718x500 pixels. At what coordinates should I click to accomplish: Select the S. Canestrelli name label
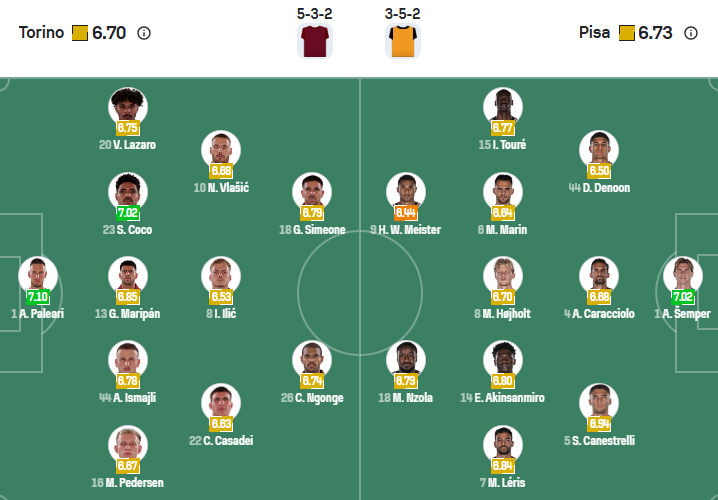[599, 441]
